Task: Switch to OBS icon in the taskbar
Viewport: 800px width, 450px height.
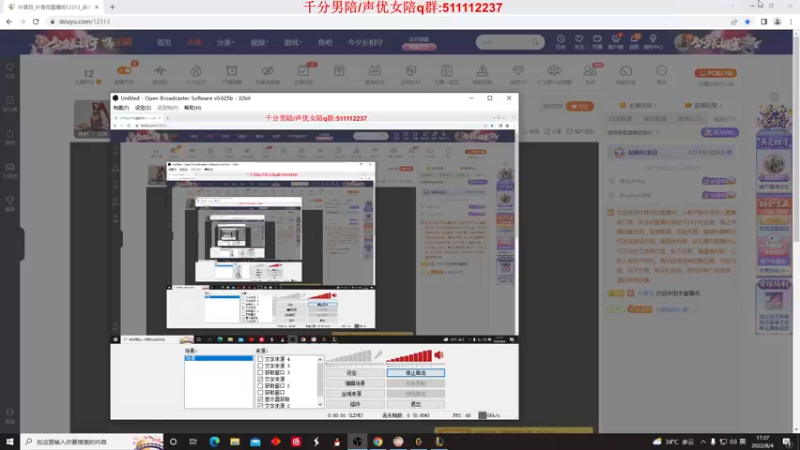Action: coord(357,441)
